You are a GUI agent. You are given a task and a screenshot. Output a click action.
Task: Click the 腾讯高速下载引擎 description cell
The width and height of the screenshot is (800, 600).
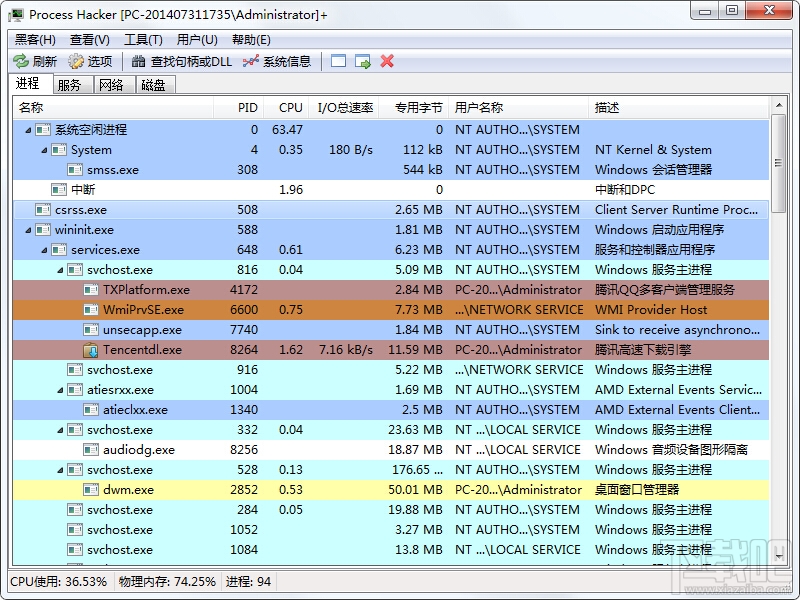click(643, 350)
